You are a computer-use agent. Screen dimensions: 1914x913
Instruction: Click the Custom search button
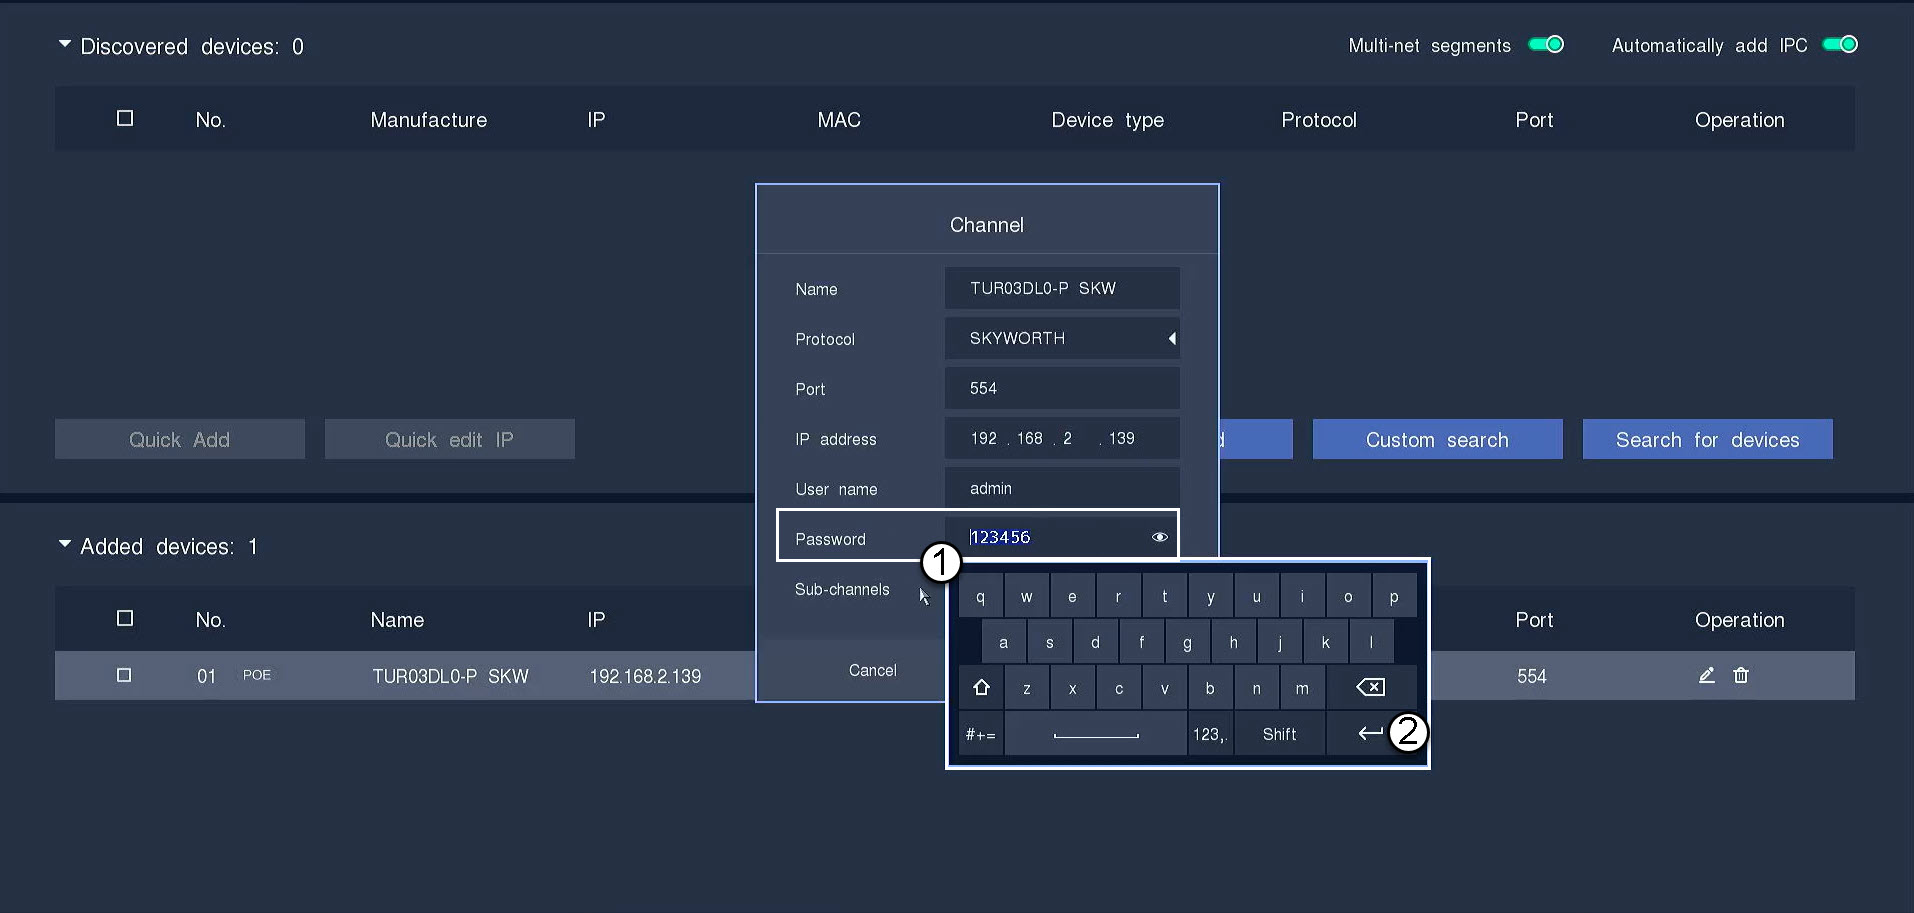pos(1437,439)
